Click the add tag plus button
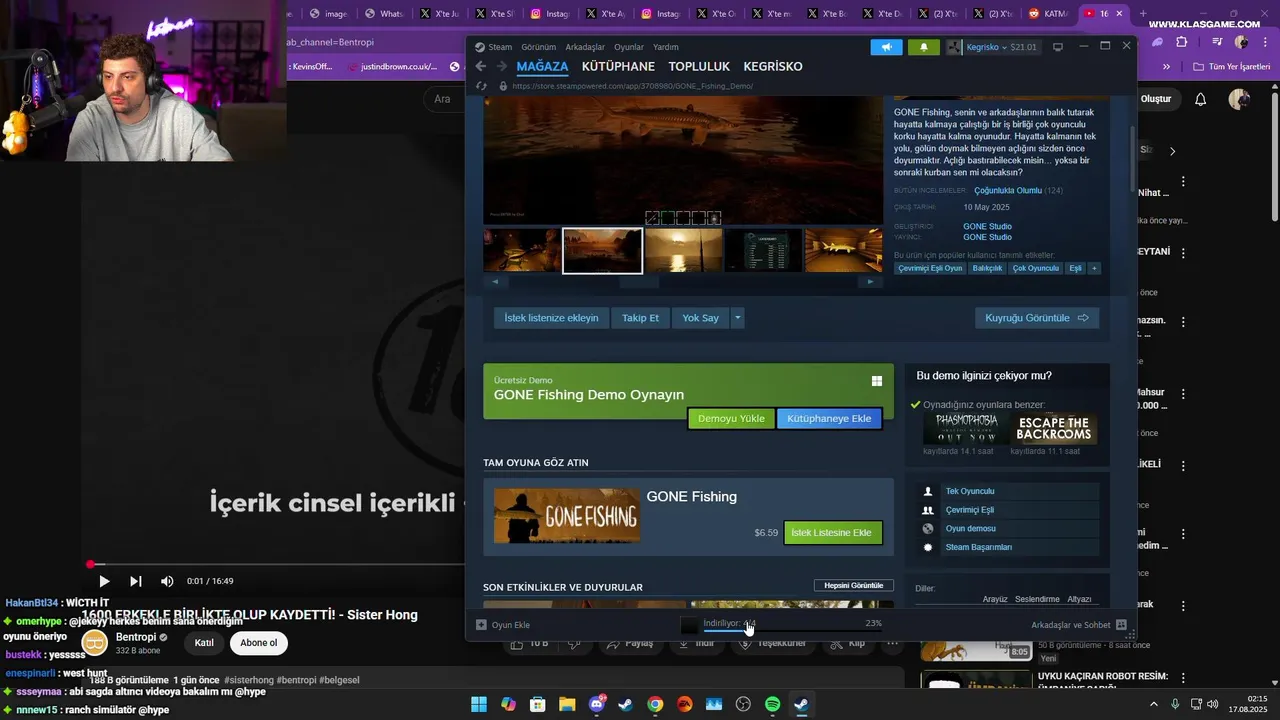 click(x=1094, y=268)
